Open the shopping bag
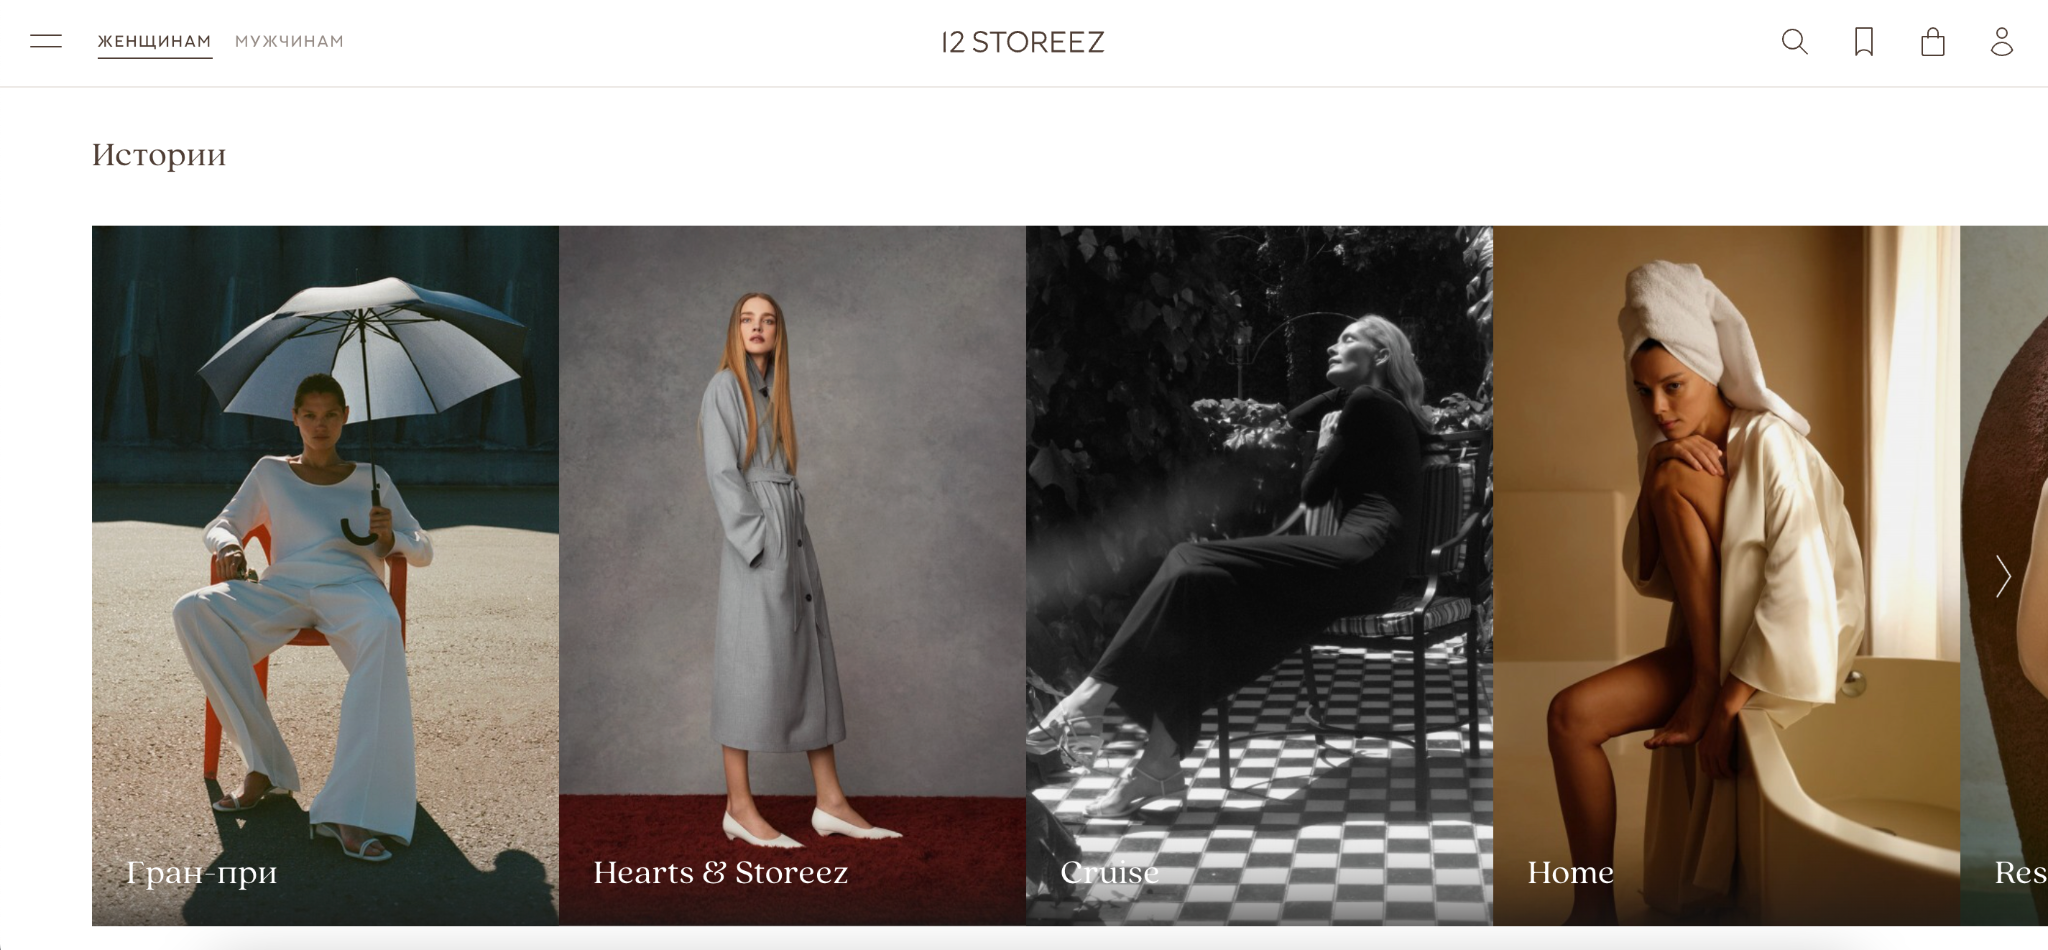The height and width of the screenshot is (950, 2048). tap(1932, 42)
